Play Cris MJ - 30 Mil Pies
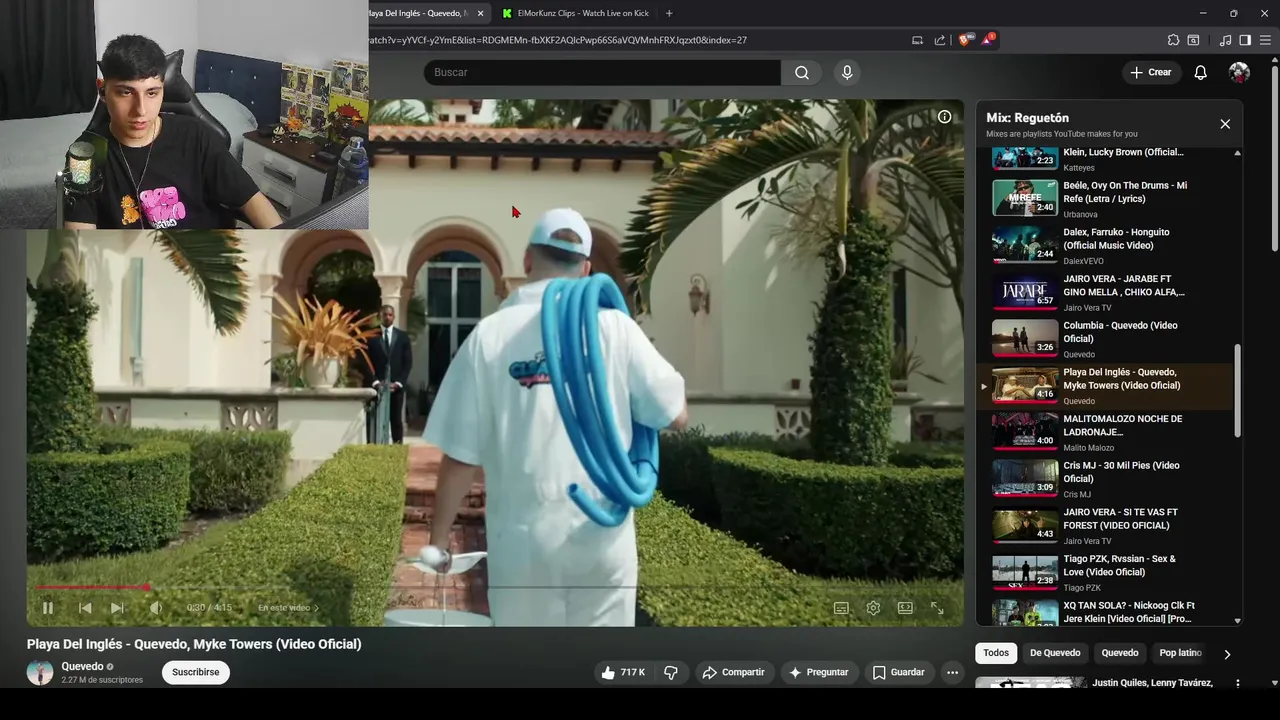 click(1105, 478)
